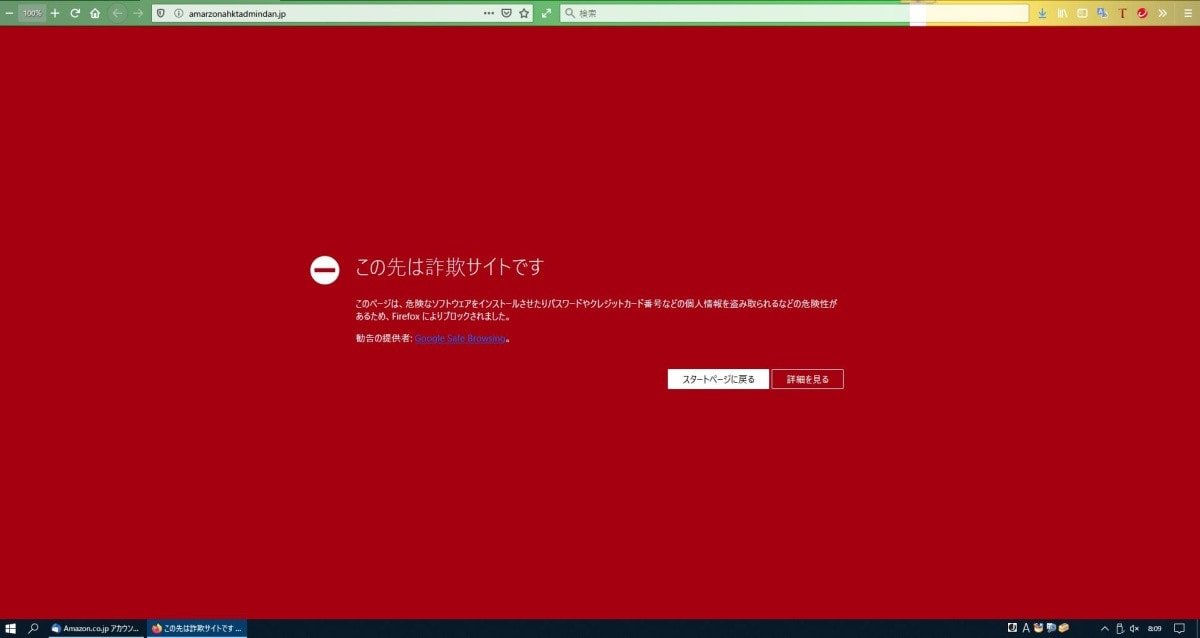Switch to Amazon.co.jp taskbar window
The image size is (1200, 638).
point(96,628)
